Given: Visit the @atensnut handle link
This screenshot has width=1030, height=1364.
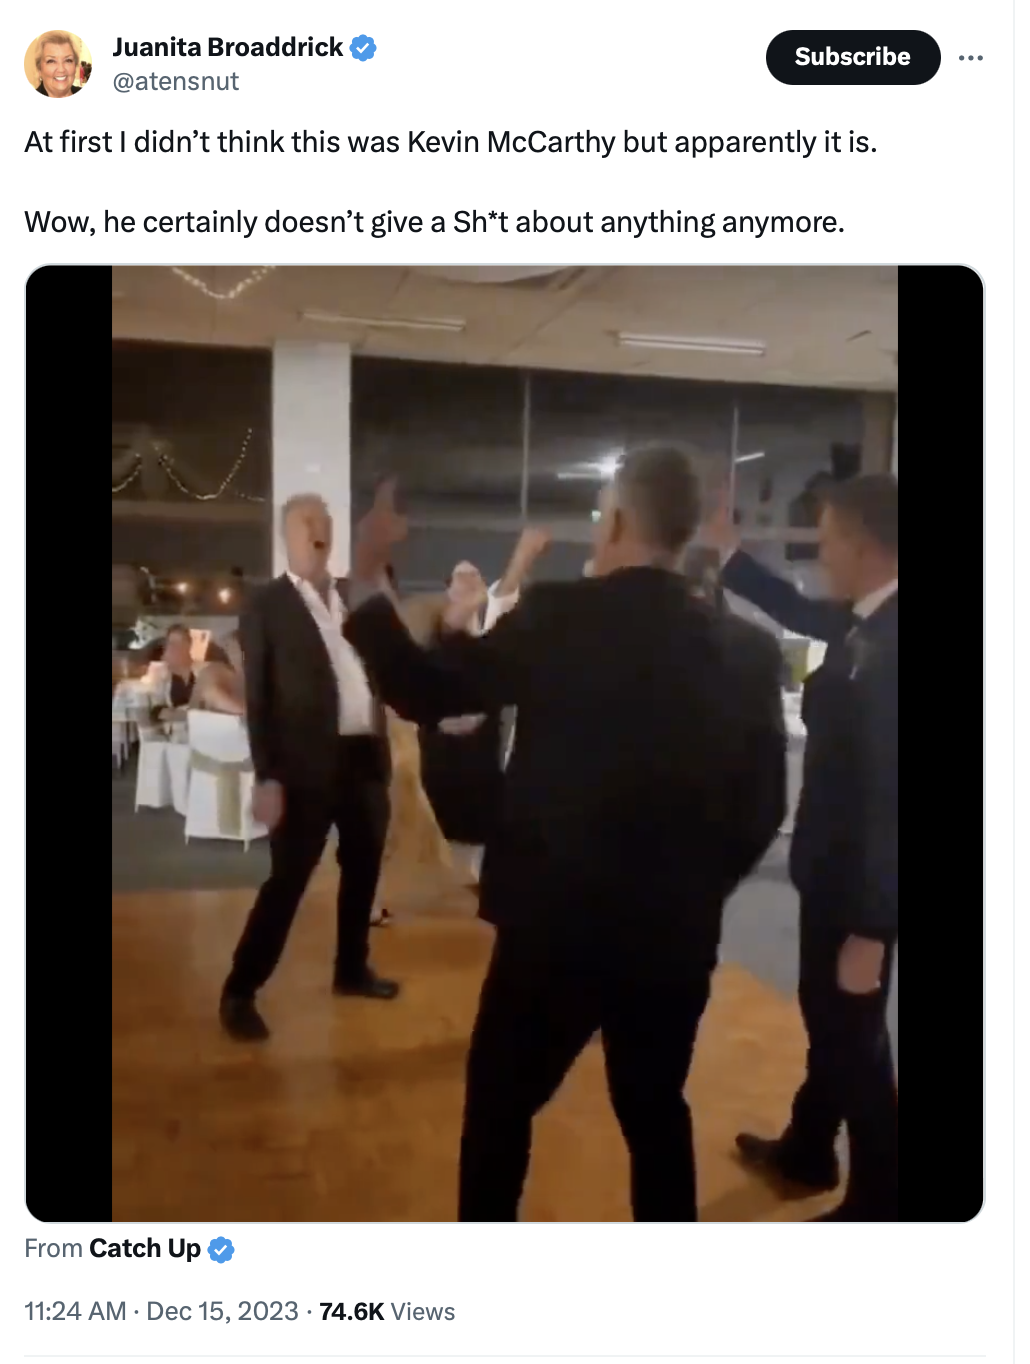Looking at the screenshot, I should click(x=176, y=82).
